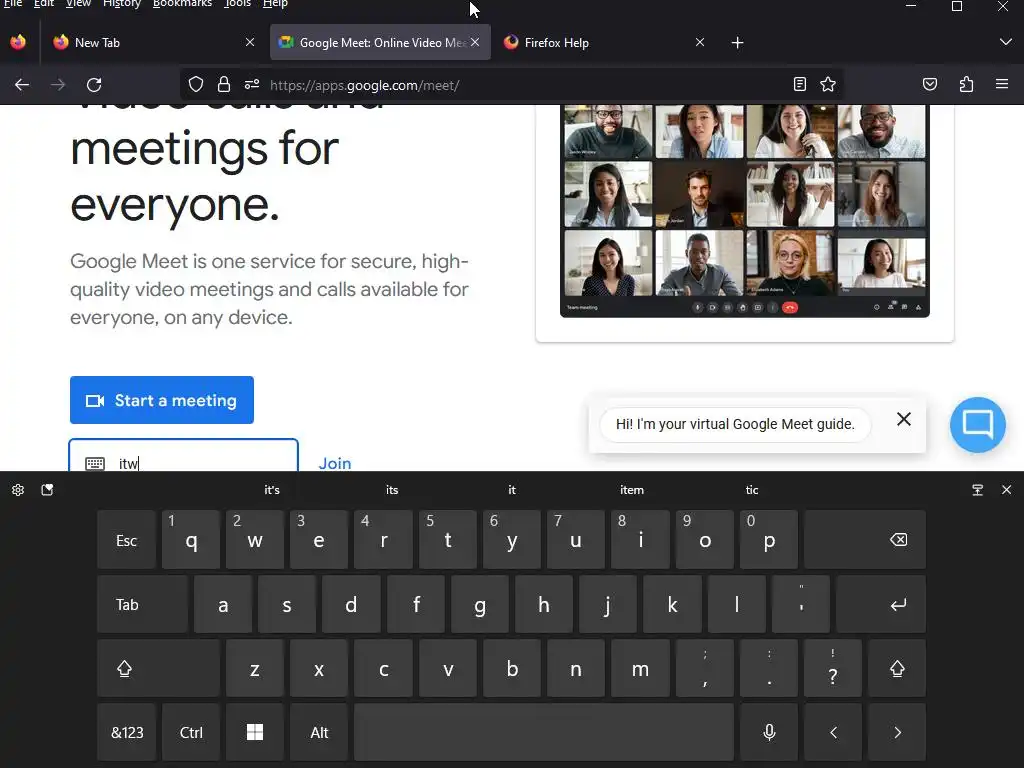Viewport: 1024px width, 768px height.
Task: Click the Start a meeting button
Action: click(162, 400)
